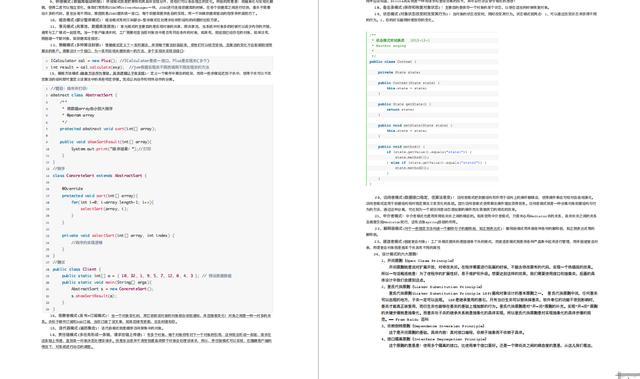Click 'public void showSortResult(int[] array){' line
Image resolution: width=640 pixels, height=379 pixels.
[x=106, y=142]
